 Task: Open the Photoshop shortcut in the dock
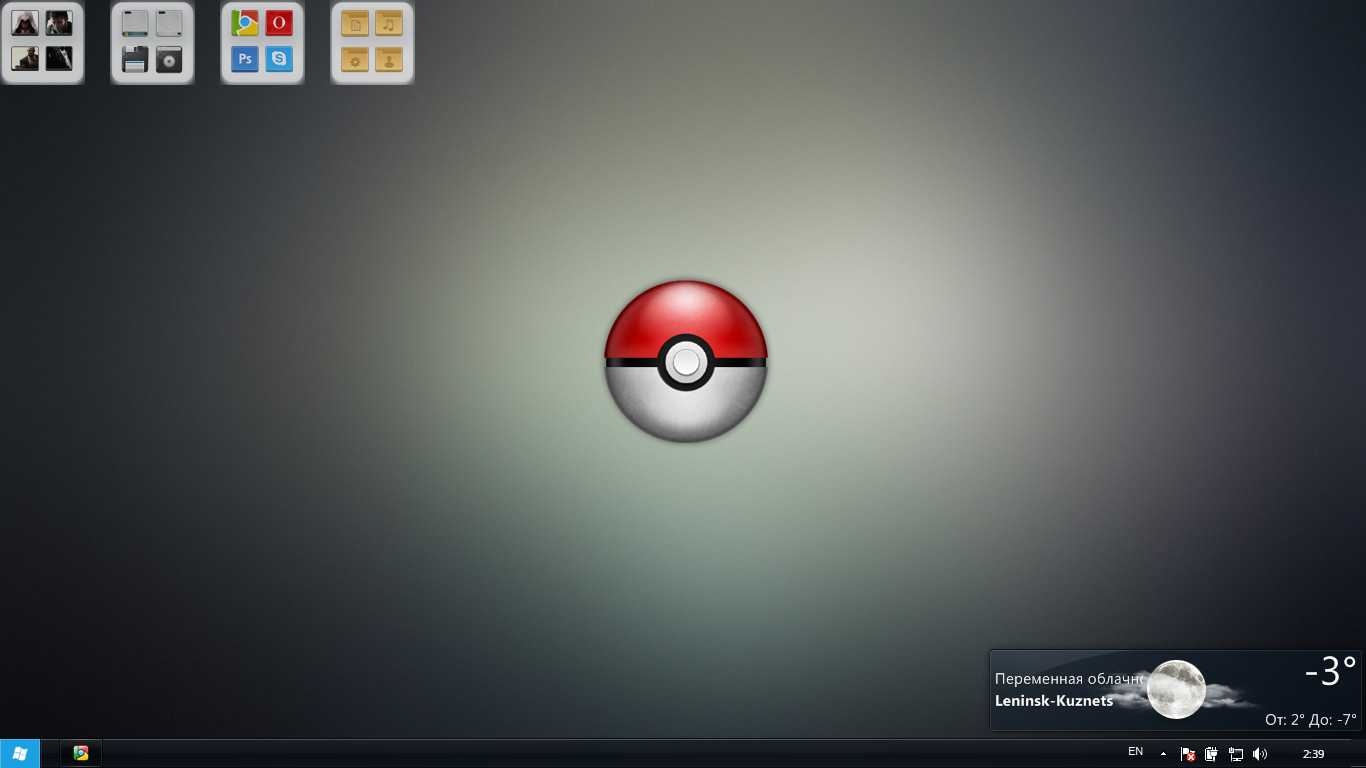pyautogui.click(x=245, y=59)
